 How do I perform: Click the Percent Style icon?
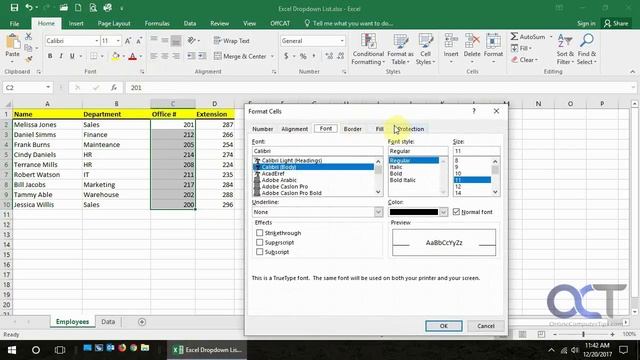(303, 56)
